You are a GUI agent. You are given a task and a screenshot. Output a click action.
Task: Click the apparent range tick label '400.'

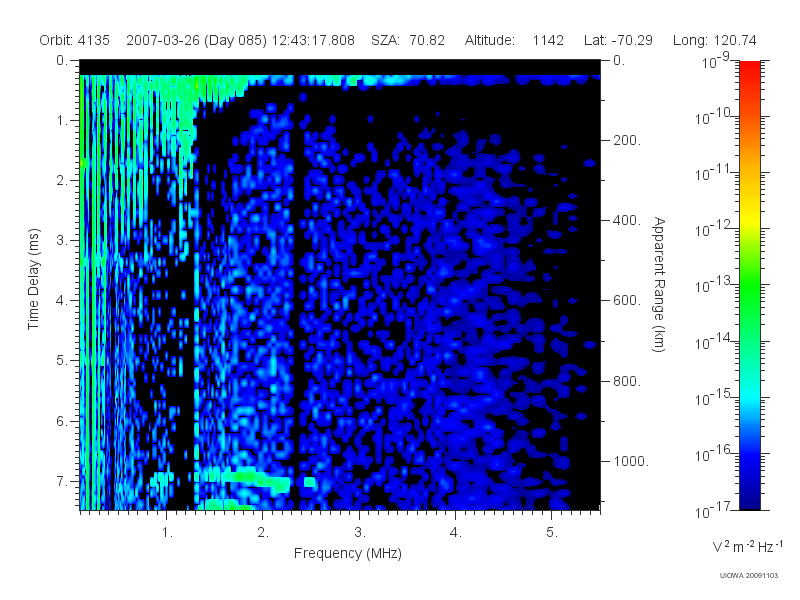pos(627,220)
